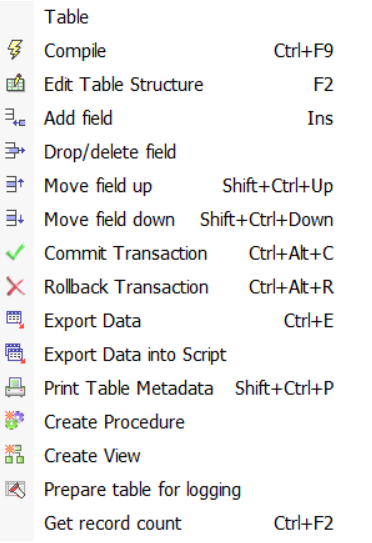372x543 pixels.
Task: Click the Drop/delete field icon
Action: [x=15, y=151]
